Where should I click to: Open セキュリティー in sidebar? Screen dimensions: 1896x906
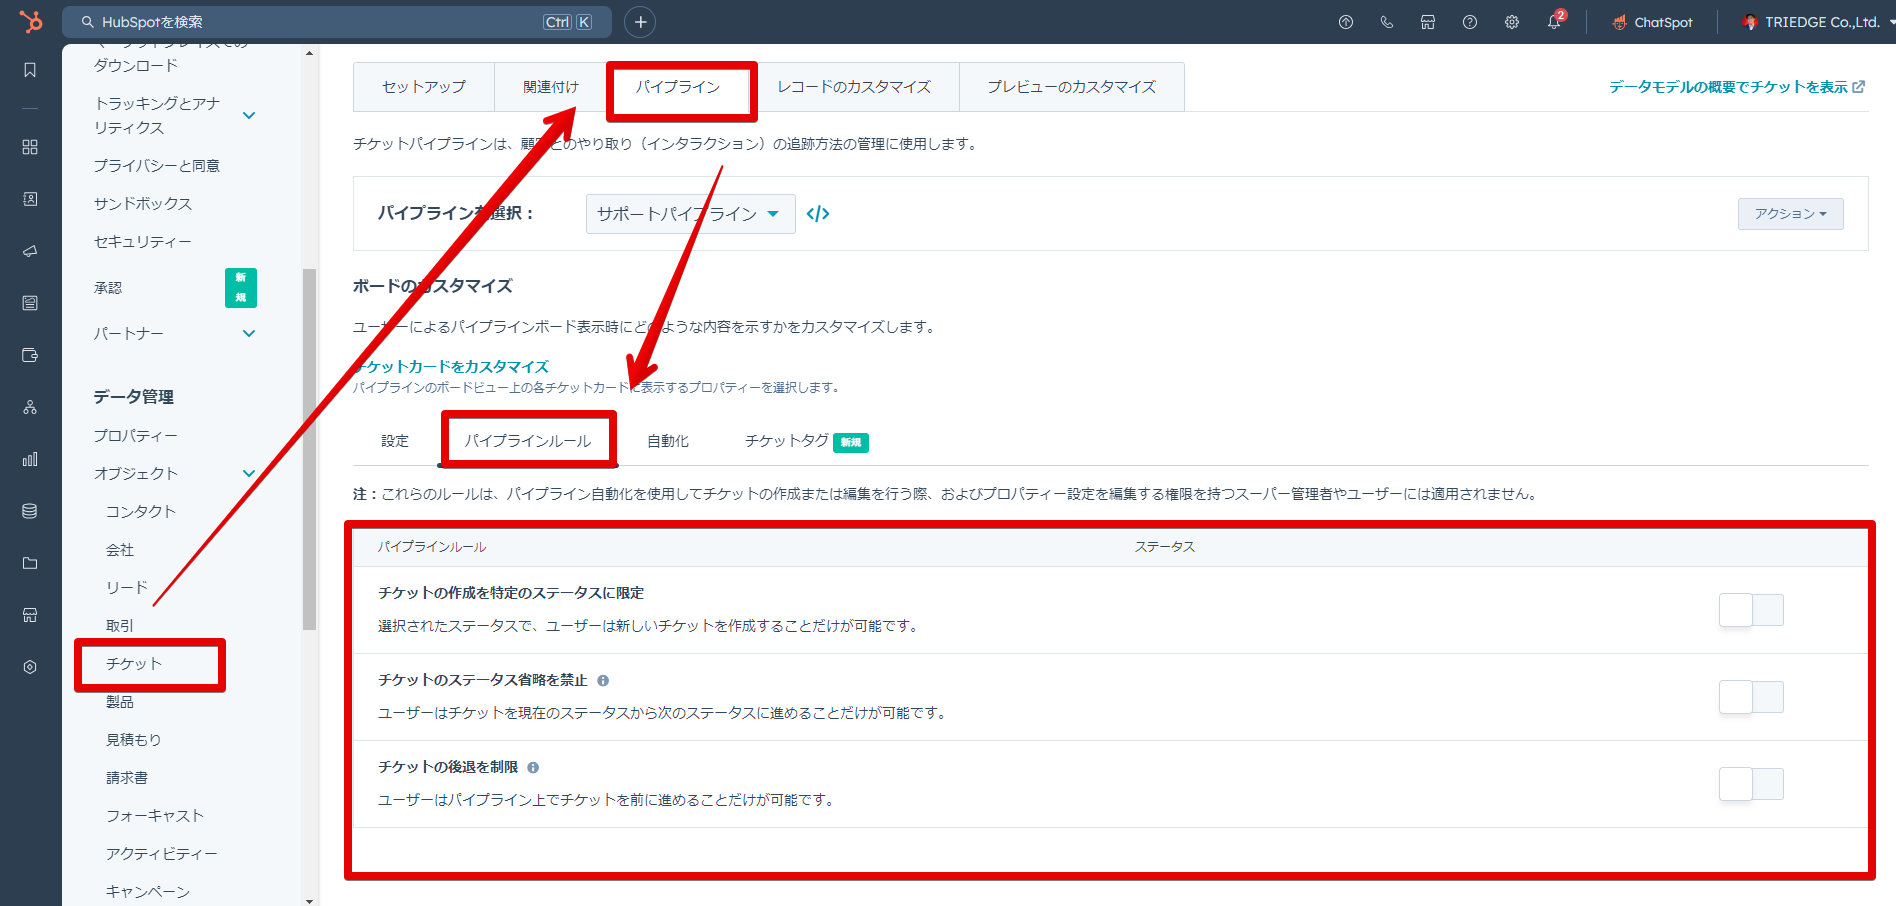tap(143, 242)
